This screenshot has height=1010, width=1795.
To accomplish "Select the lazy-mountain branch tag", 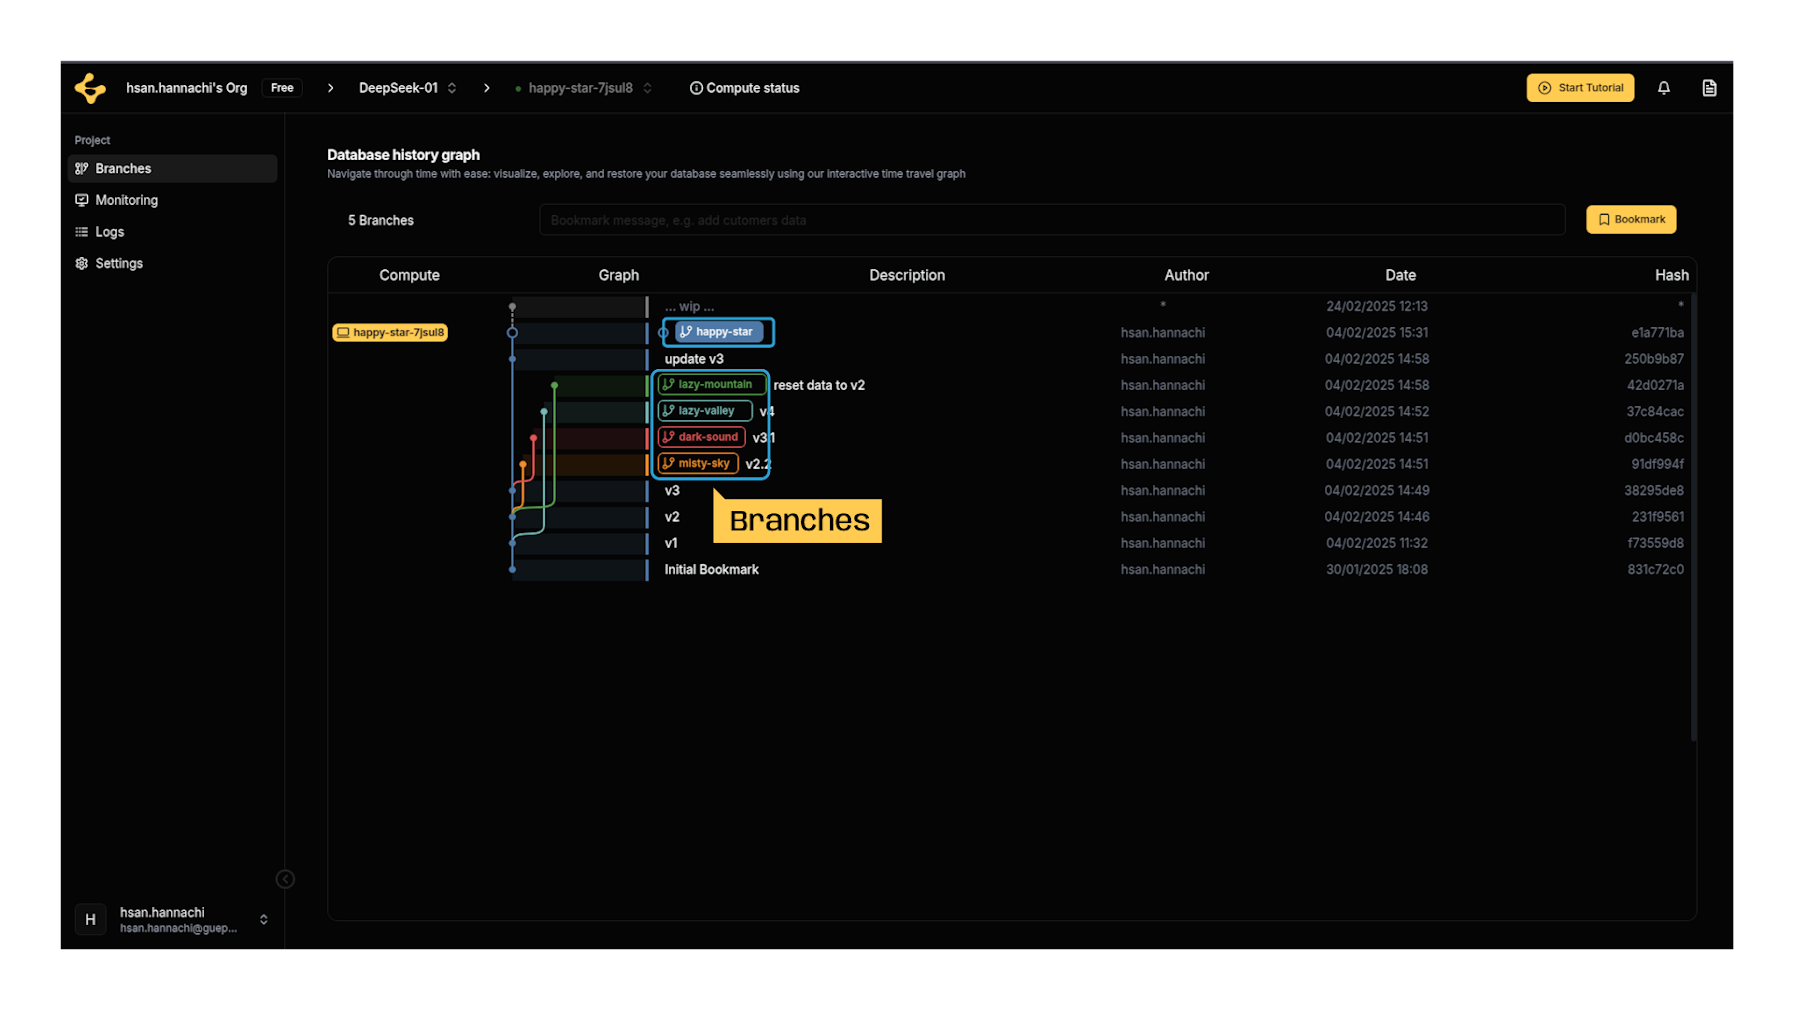I will tap(712, 384).
